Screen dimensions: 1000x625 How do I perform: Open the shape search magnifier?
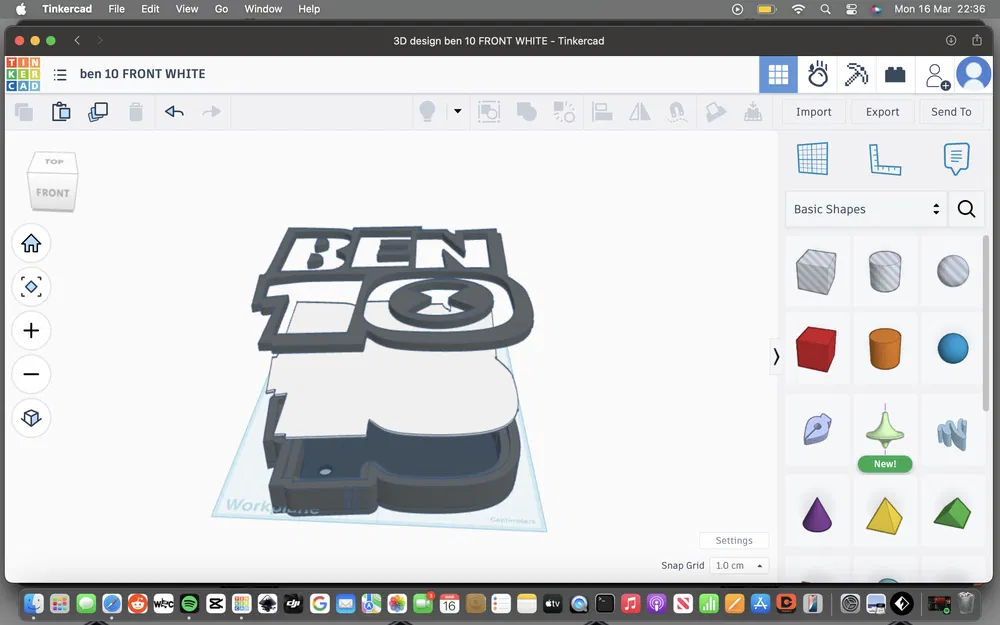(965, 209)
